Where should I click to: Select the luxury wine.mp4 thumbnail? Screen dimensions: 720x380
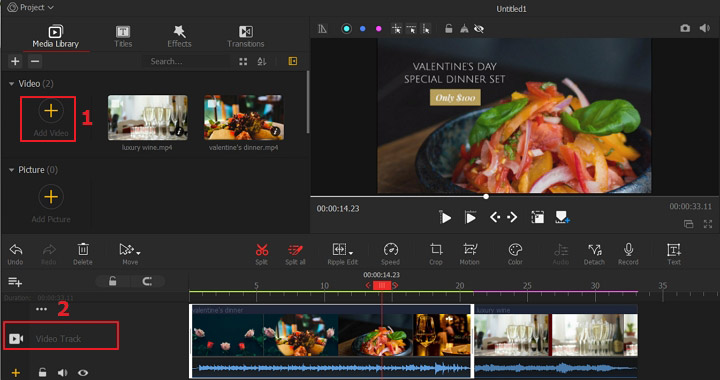[147, 117]
